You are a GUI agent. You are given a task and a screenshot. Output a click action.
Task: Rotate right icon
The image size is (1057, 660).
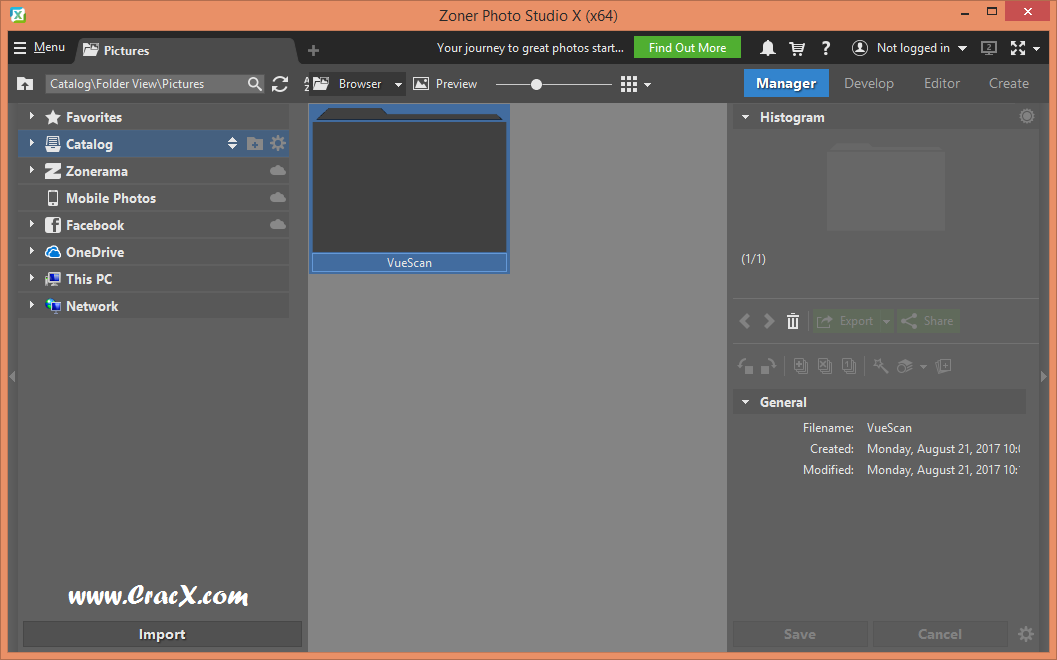click(x=768, y=366)
